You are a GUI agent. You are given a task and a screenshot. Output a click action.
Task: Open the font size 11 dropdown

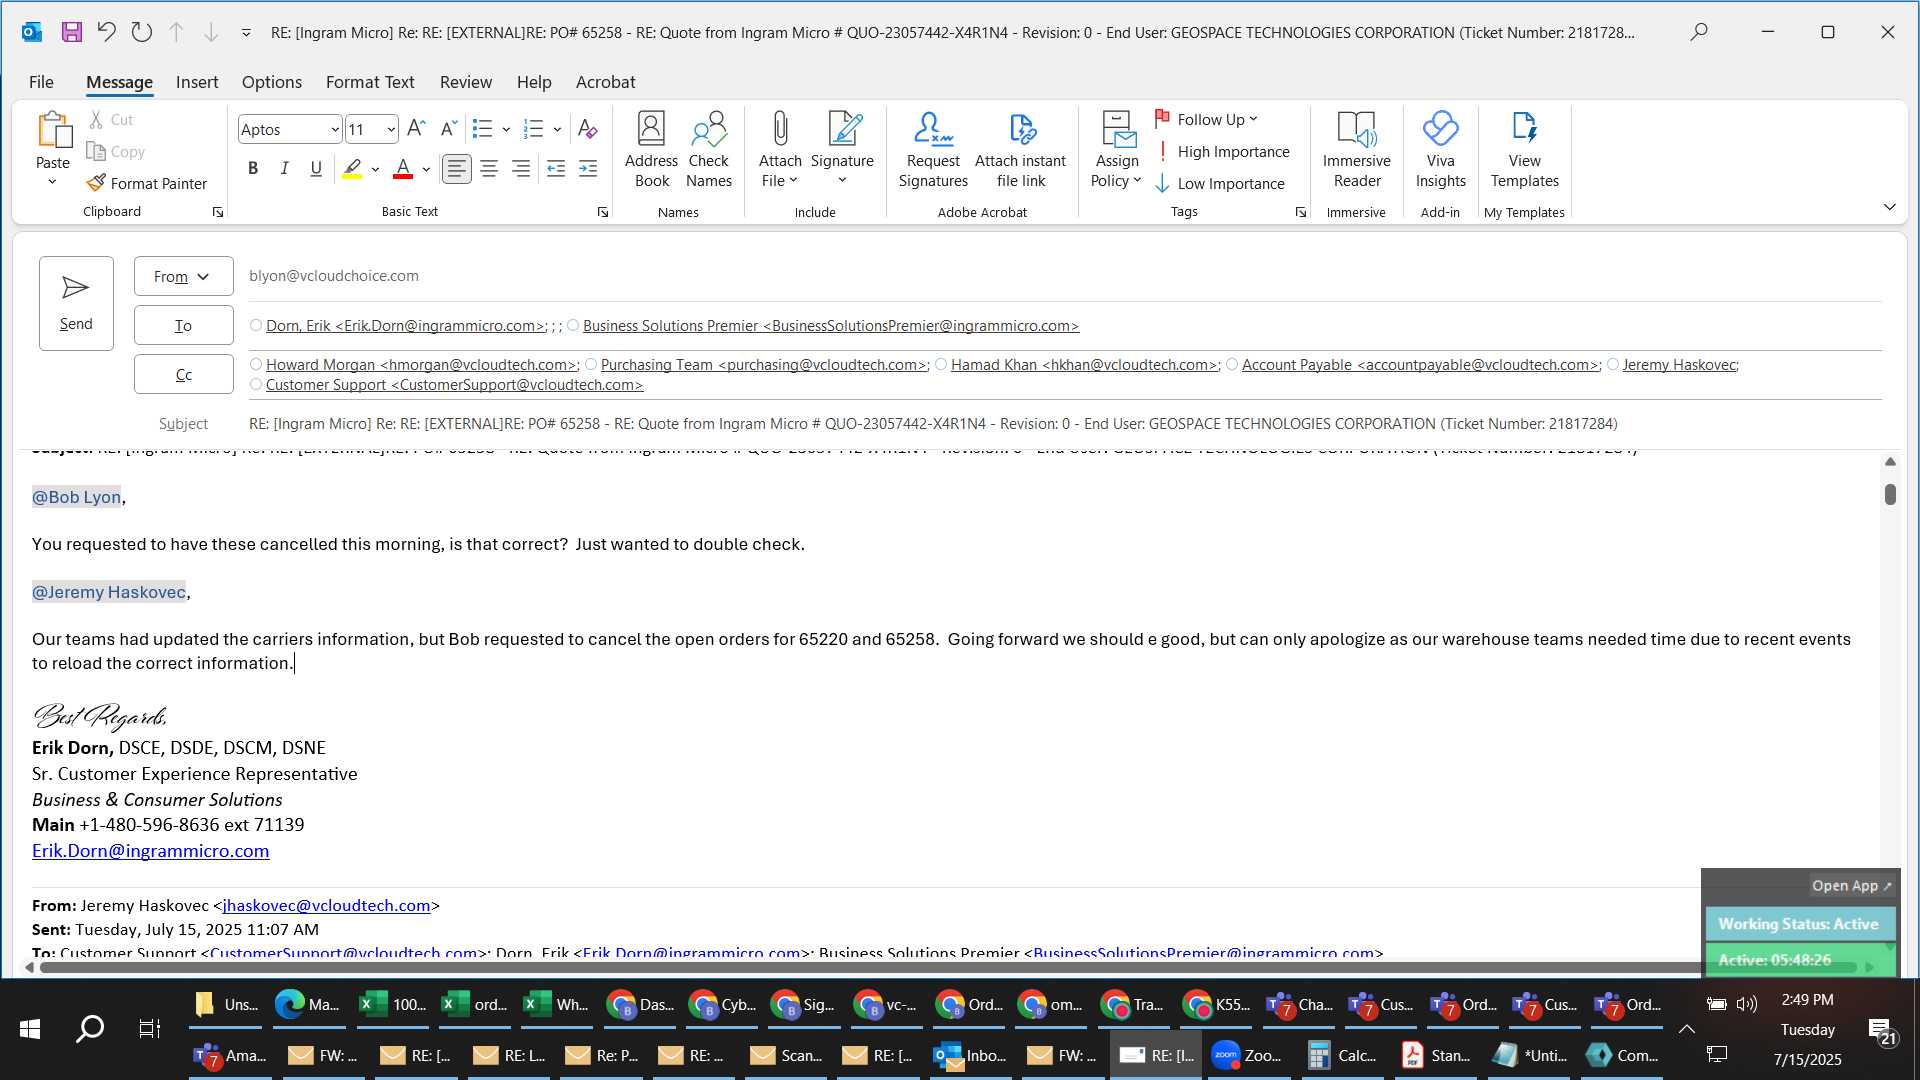click(x=390, y=129)
